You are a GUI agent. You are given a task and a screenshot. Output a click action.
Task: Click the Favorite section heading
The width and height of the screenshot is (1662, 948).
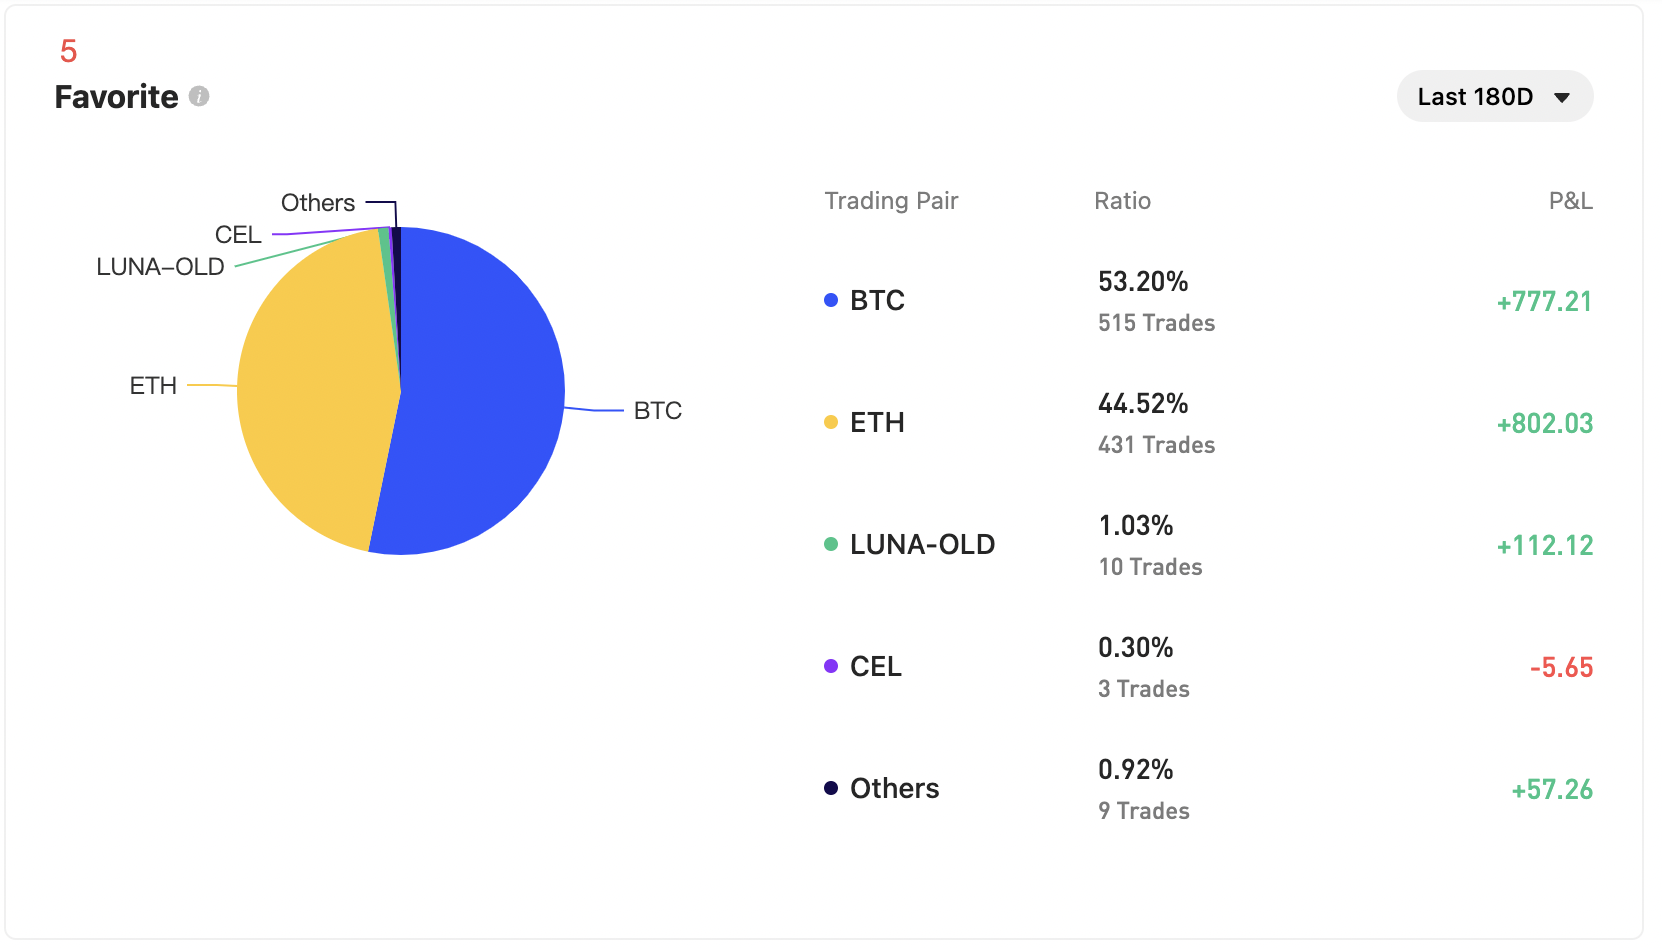coord(116,97)
